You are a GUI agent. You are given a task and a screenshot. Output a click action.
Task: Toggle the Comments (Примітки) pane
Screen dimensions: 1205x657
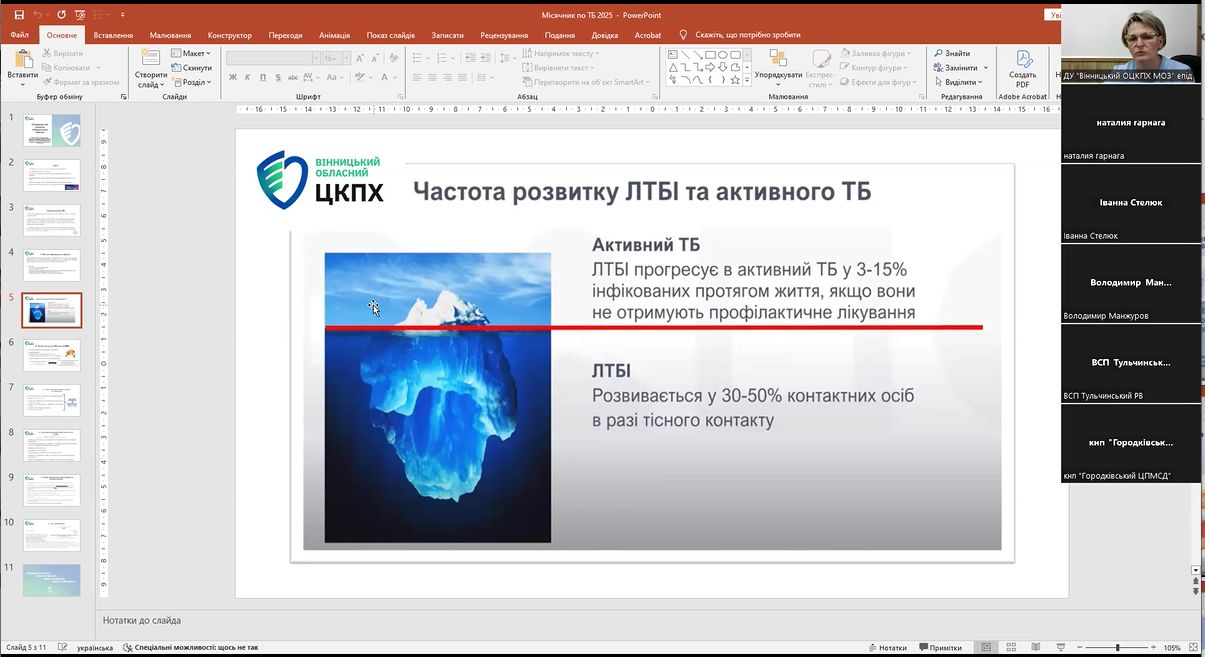tap(939, 647)
